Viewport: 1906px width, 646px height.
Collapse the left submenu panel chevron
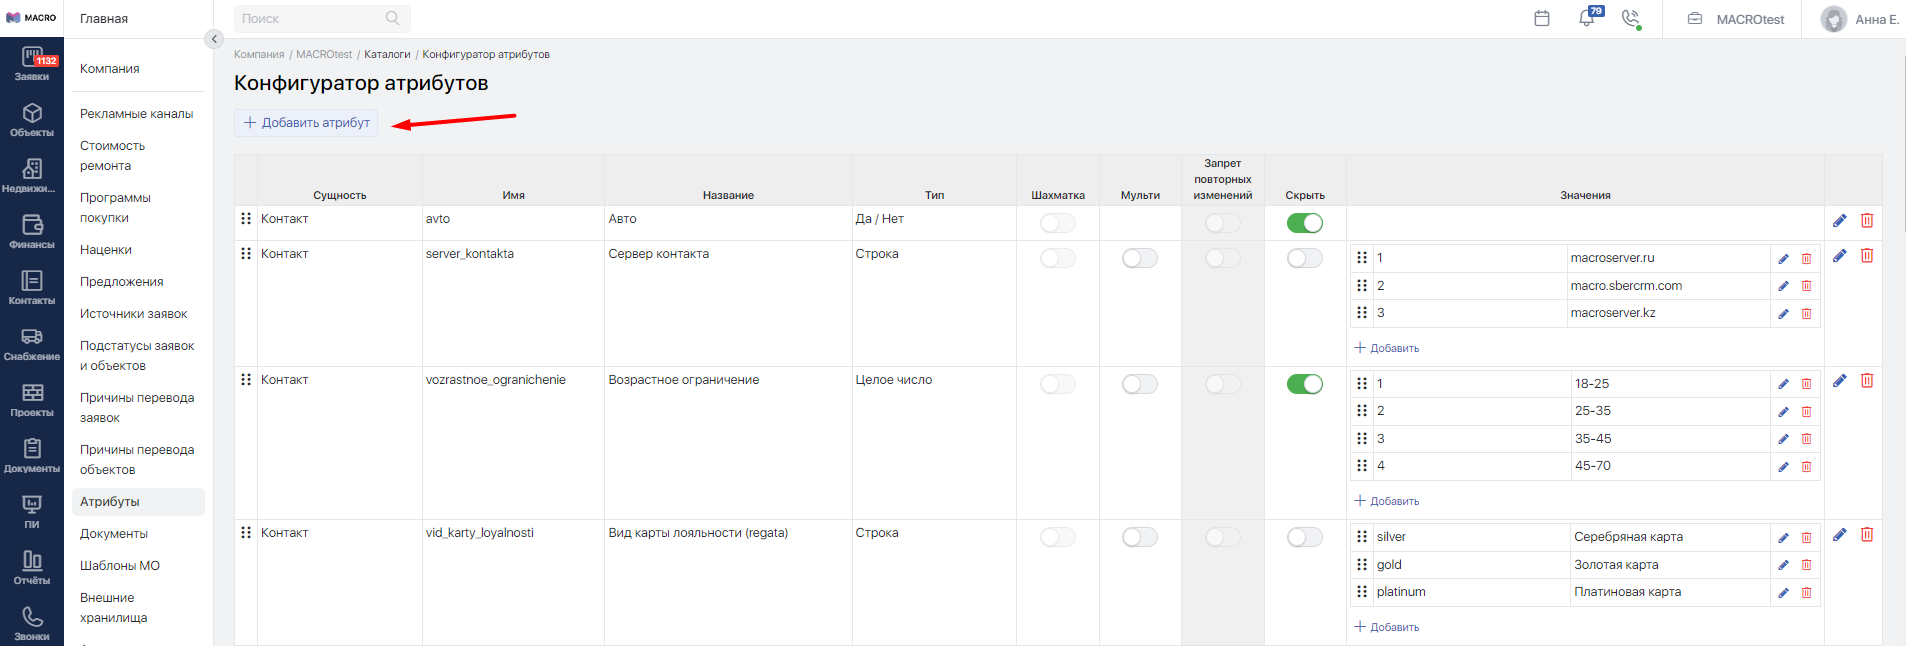point(214,39)
